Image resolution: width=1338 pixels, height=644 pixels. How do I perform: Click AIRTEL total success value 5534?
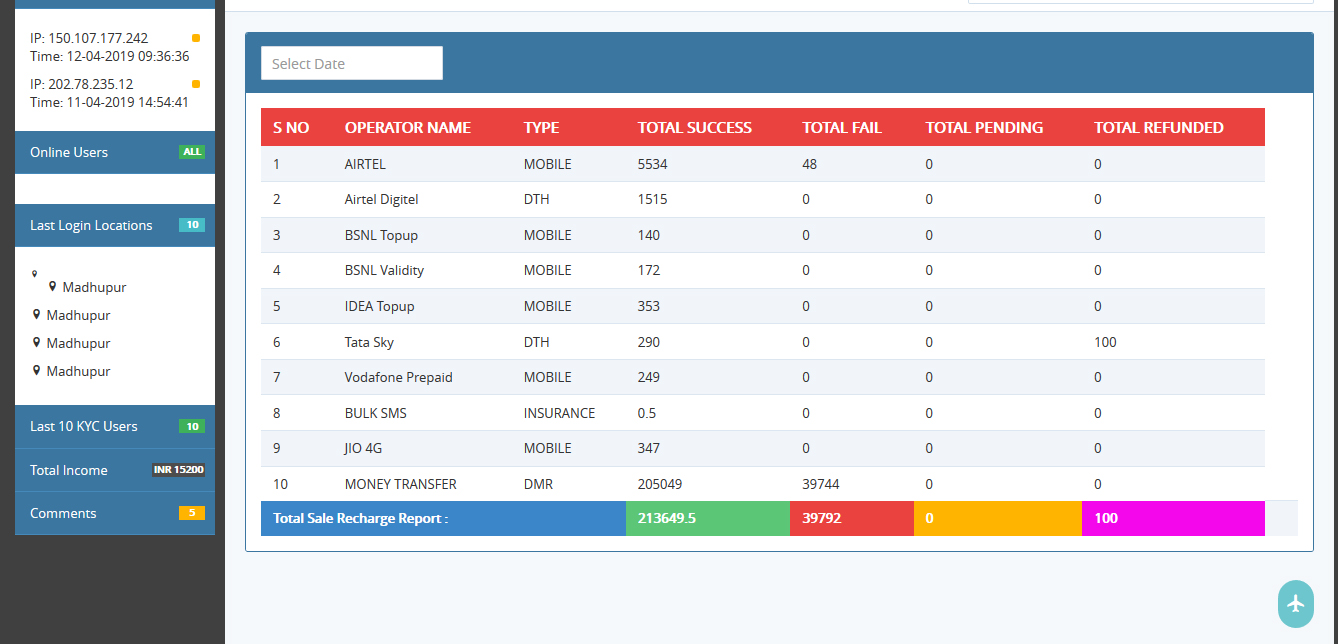pyautogui.click(x=652, y=164)
